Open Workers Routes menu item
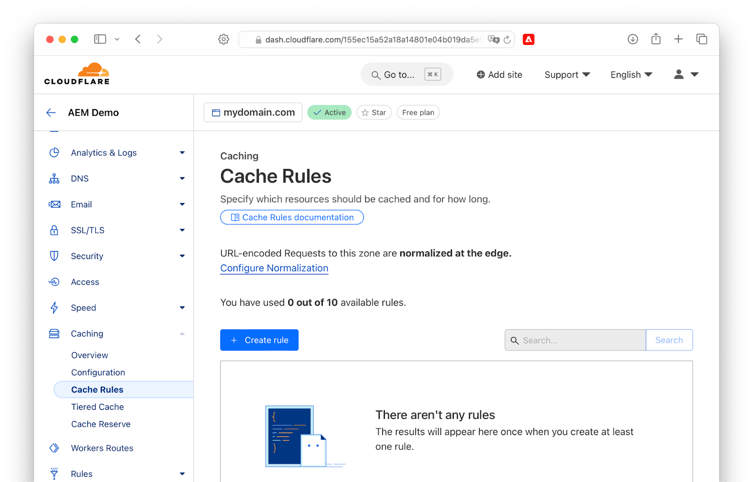Image resolution: width=750 pixels, height=482 pixels. tap(102, 448)
